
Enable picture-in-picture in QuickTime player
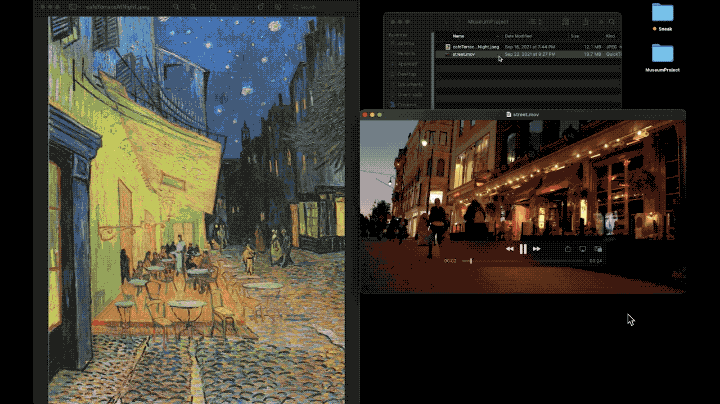coord(598,248)
